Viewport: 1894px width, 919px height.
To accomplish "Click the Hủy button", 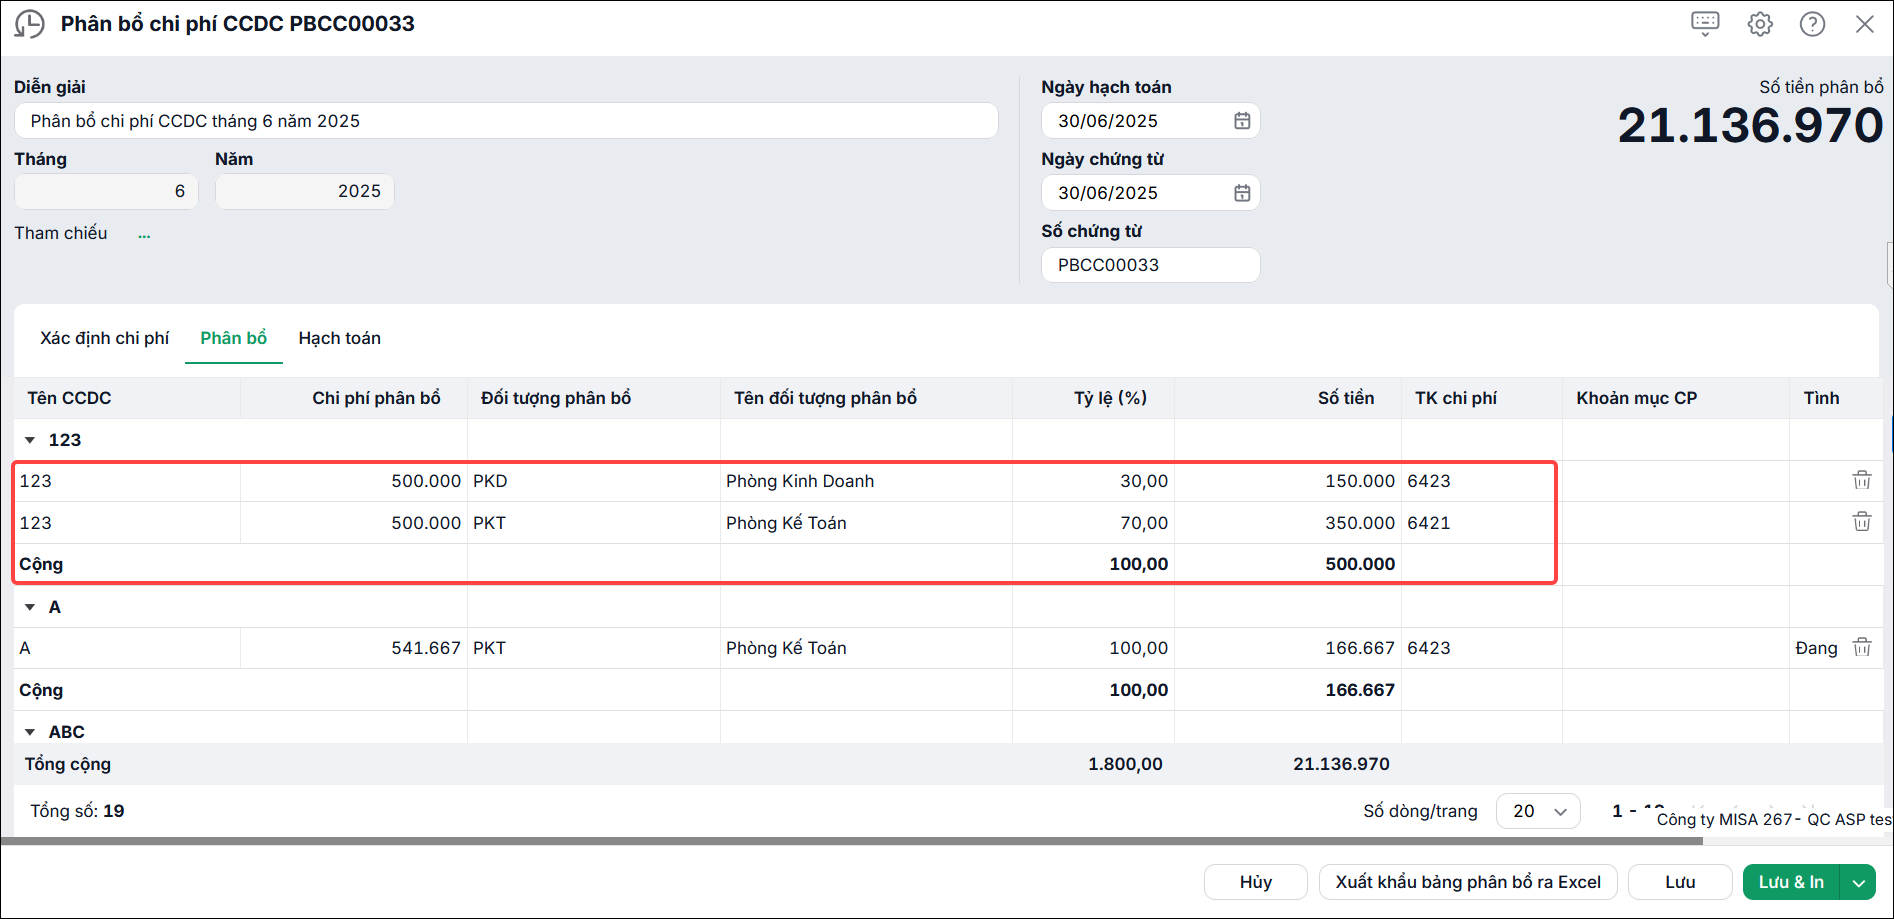I will point(1256,882).
